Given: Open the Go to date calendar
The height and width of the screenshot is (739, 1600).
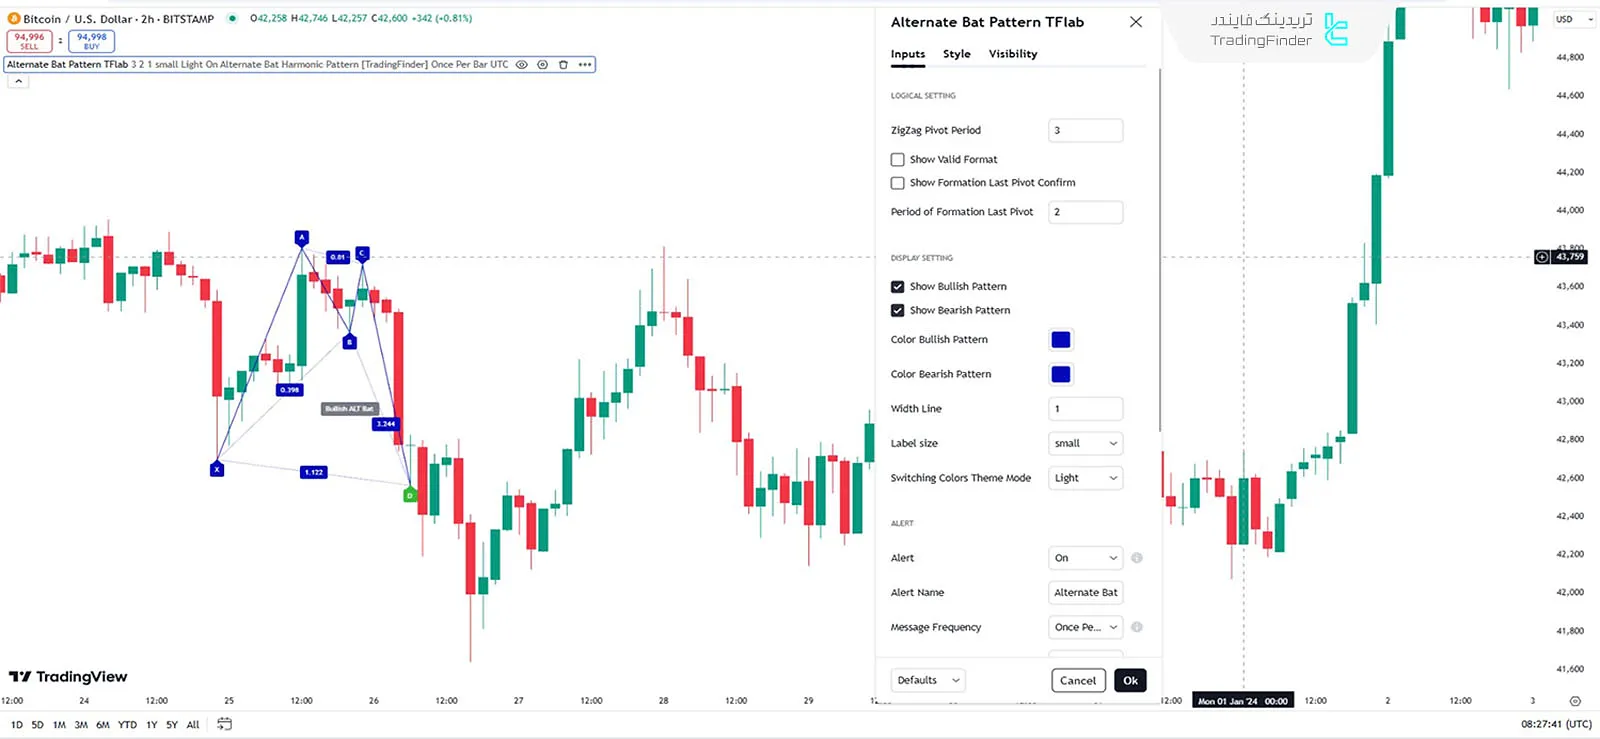Looking at the screenshot, I should click(224, 724).
